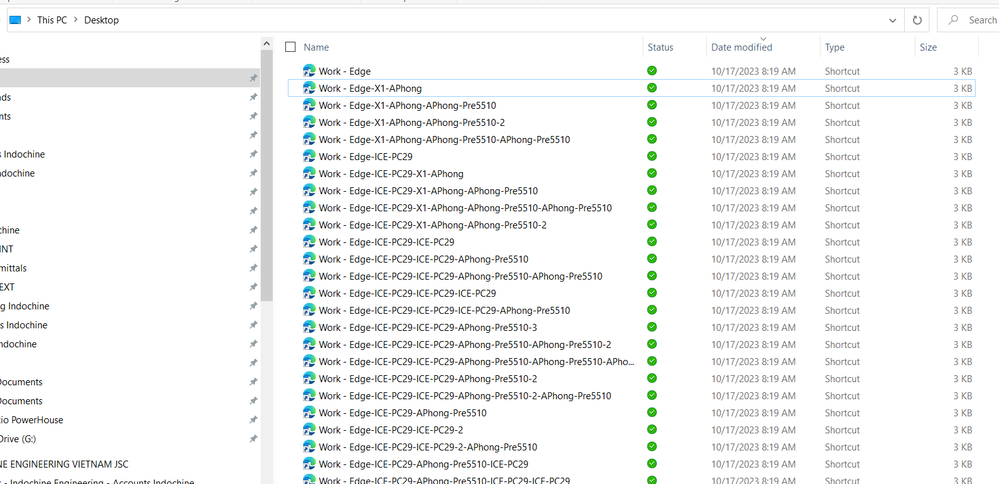Select file "Work - Edge-ICE-PC29-ICE-PC29-APhong-Pre5510-2-APhong-Pre5510"
Screen dimensions: 999x484
tap(465, 395)
